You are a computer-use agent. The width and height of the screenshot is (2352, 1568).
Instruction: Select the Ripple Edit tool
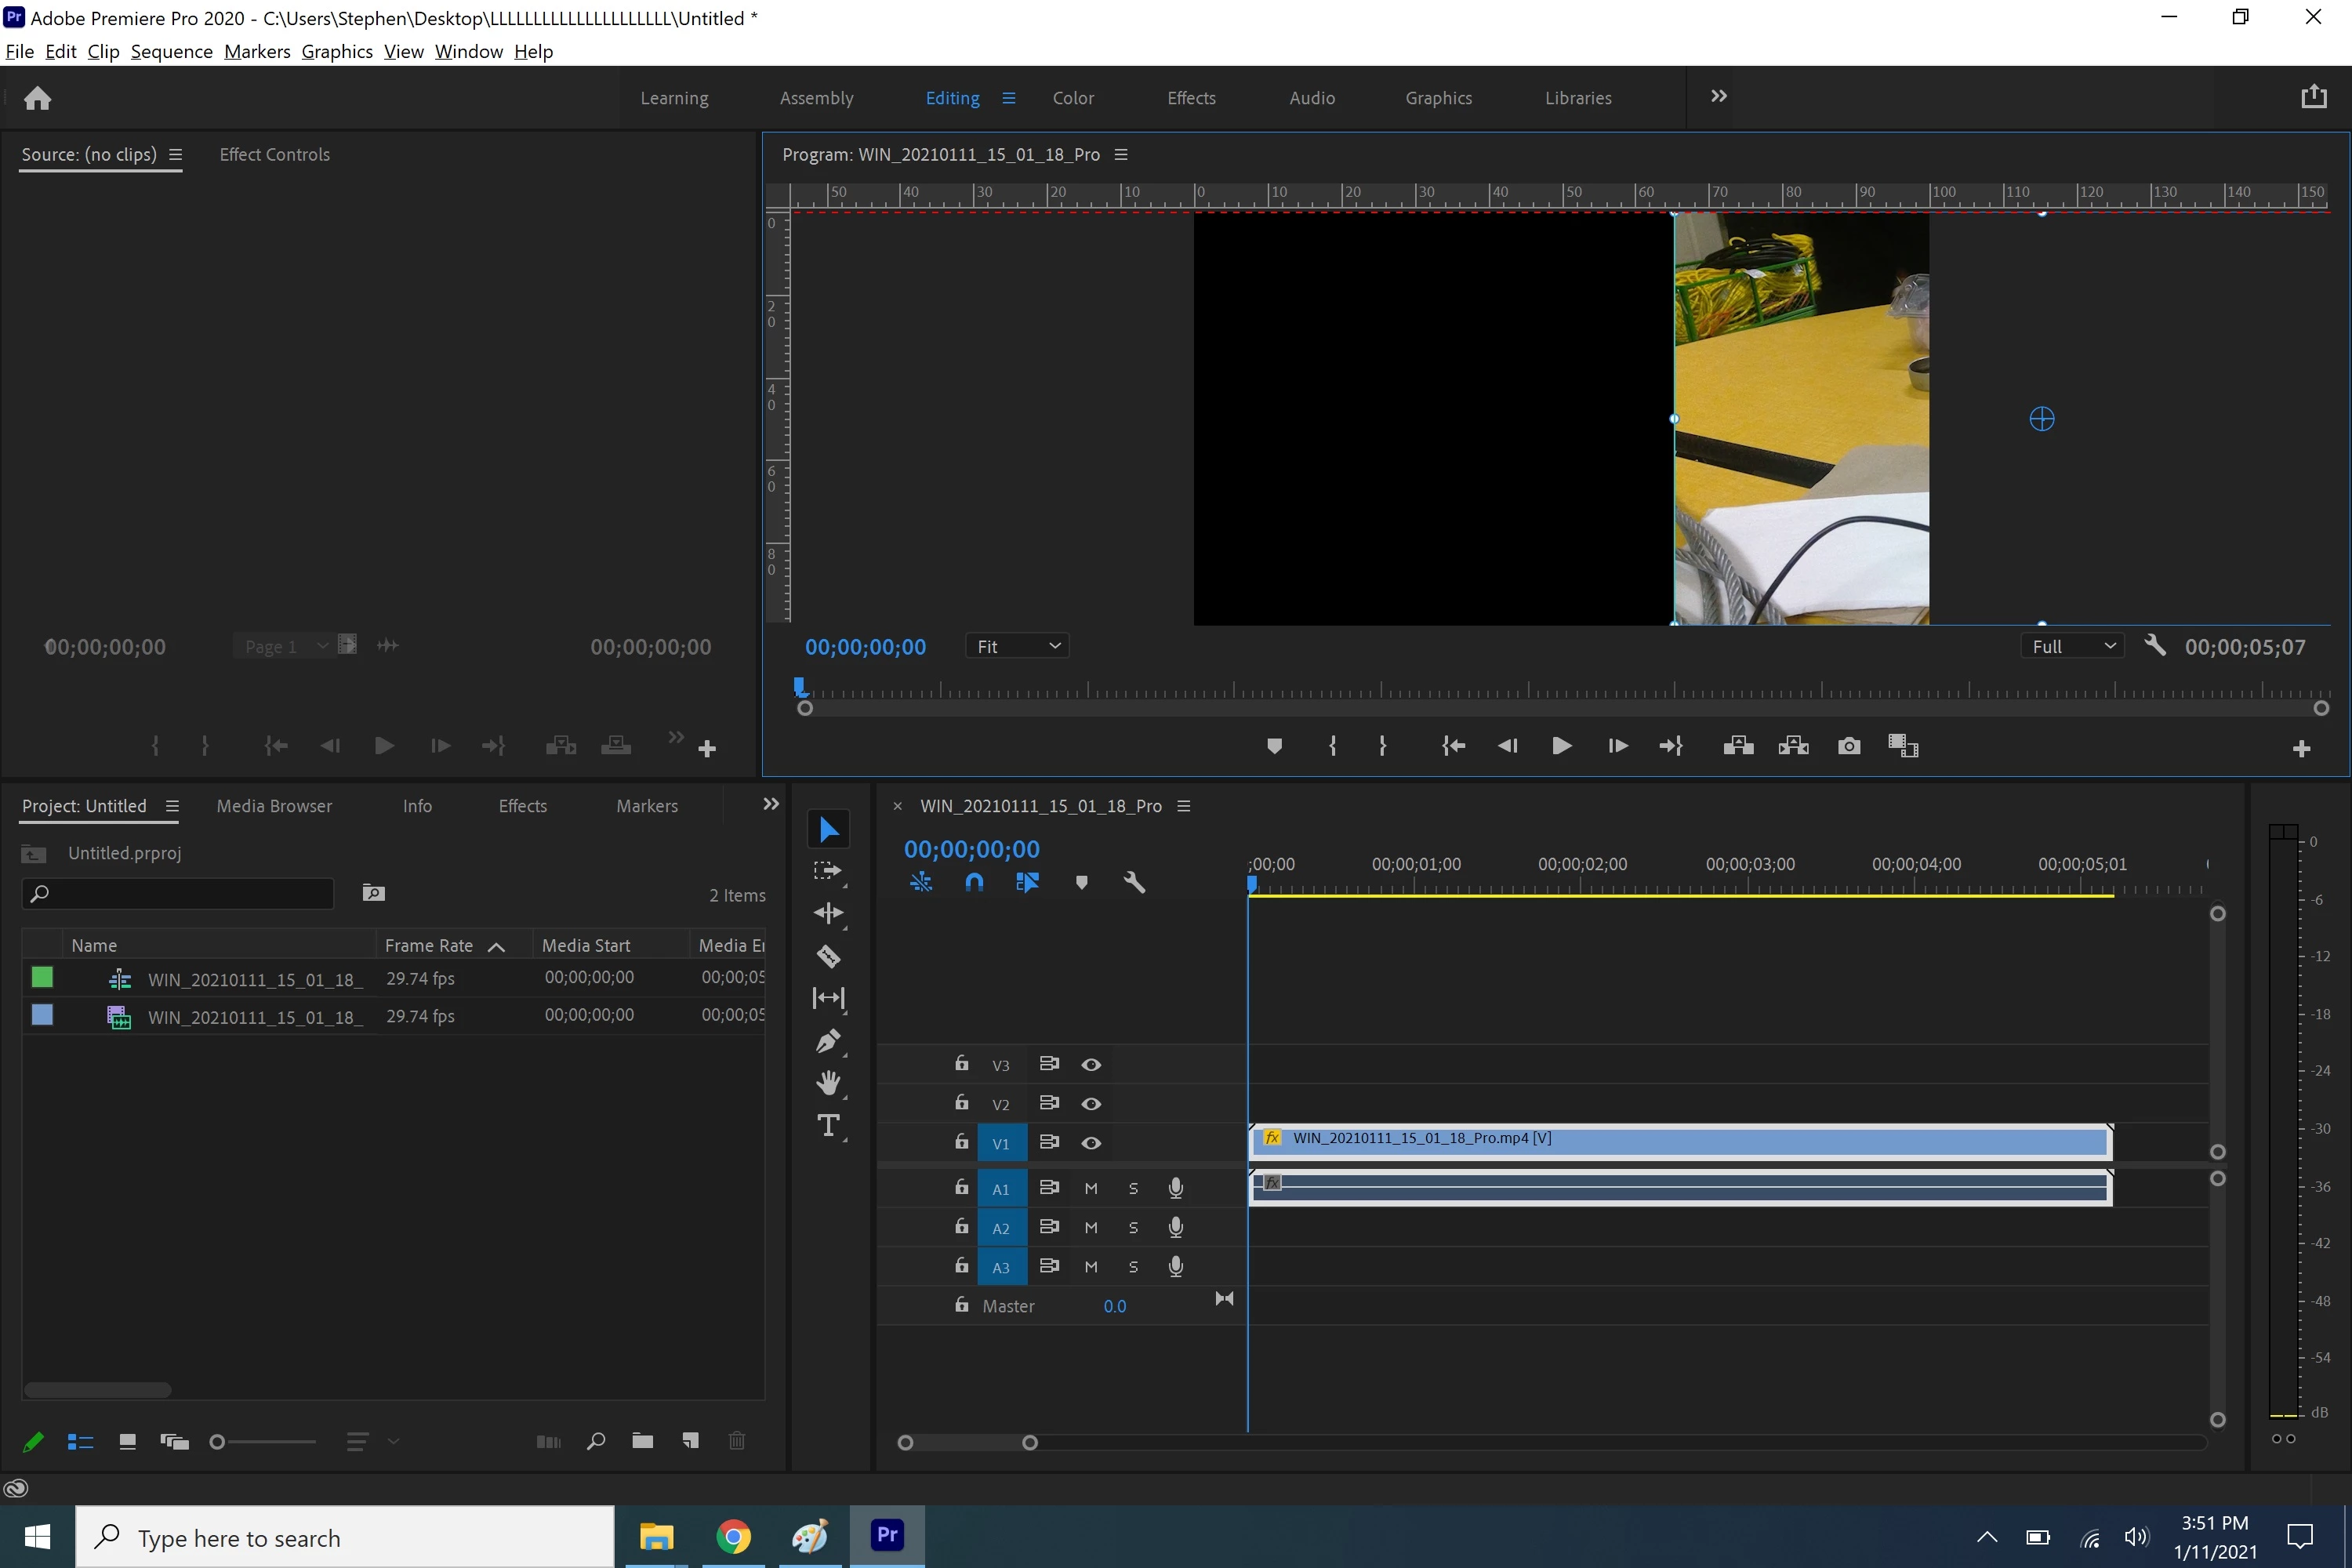[x=828, y=913]
